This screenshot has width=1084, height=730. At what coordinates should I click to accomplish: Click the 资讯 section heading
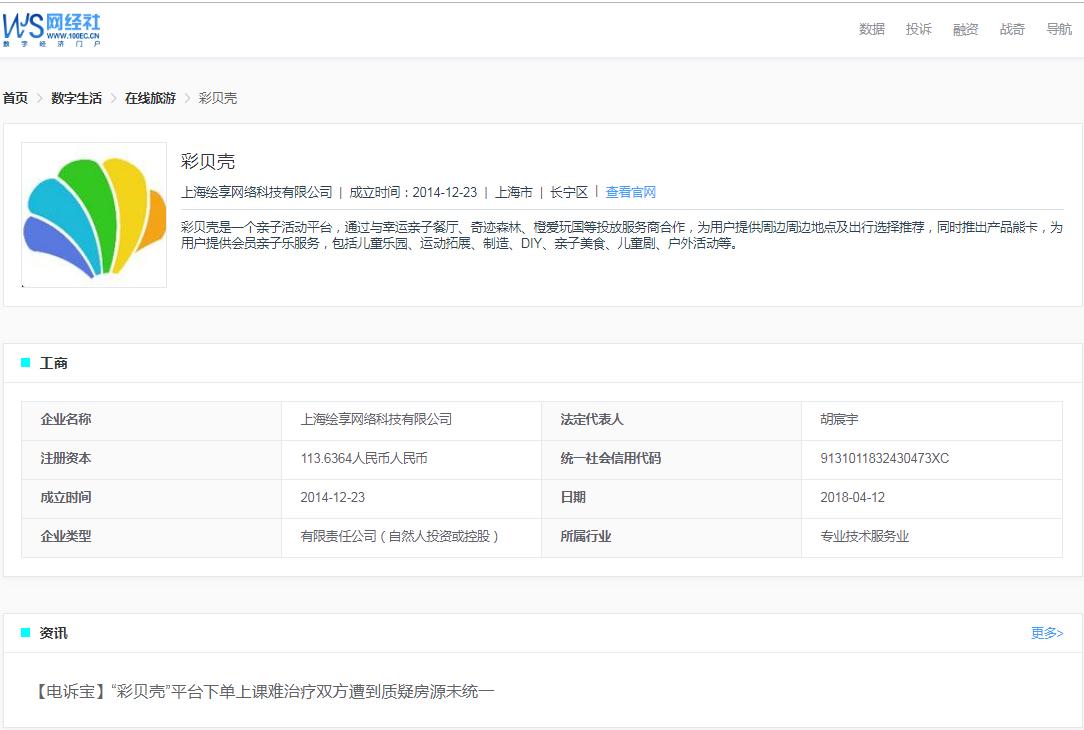point(53,633)
